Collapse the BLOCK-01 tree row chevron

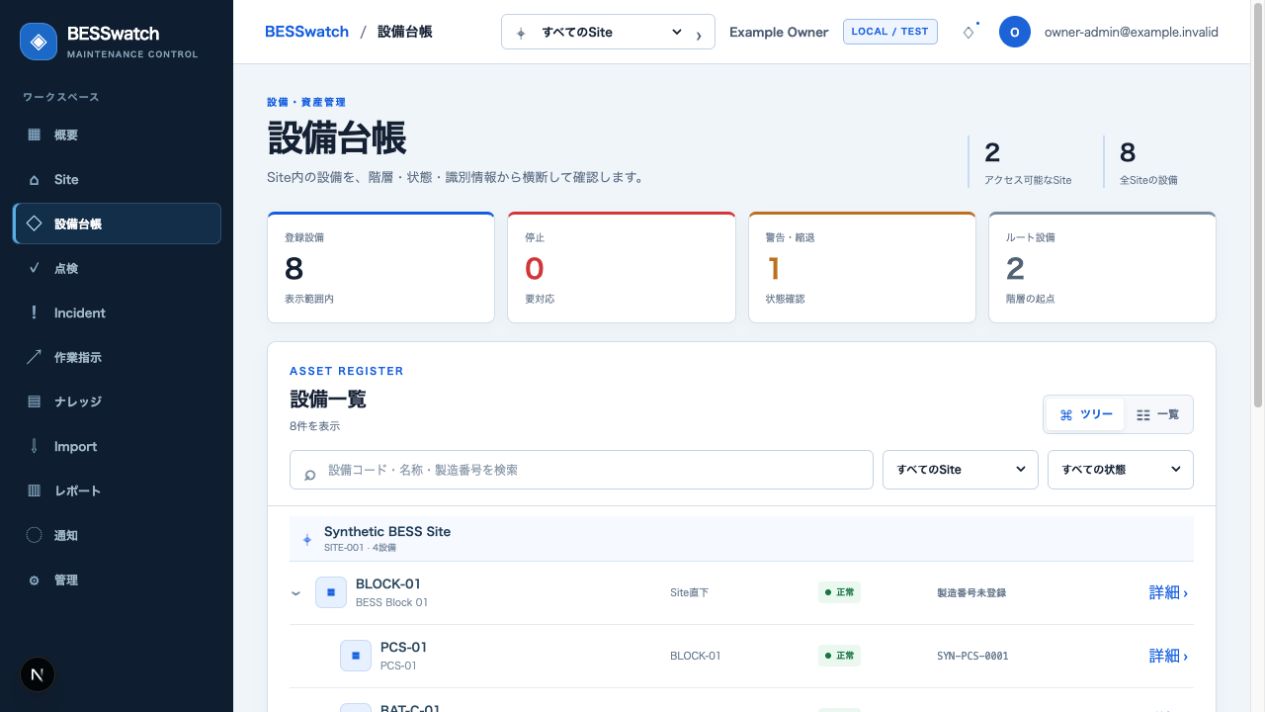296,593
